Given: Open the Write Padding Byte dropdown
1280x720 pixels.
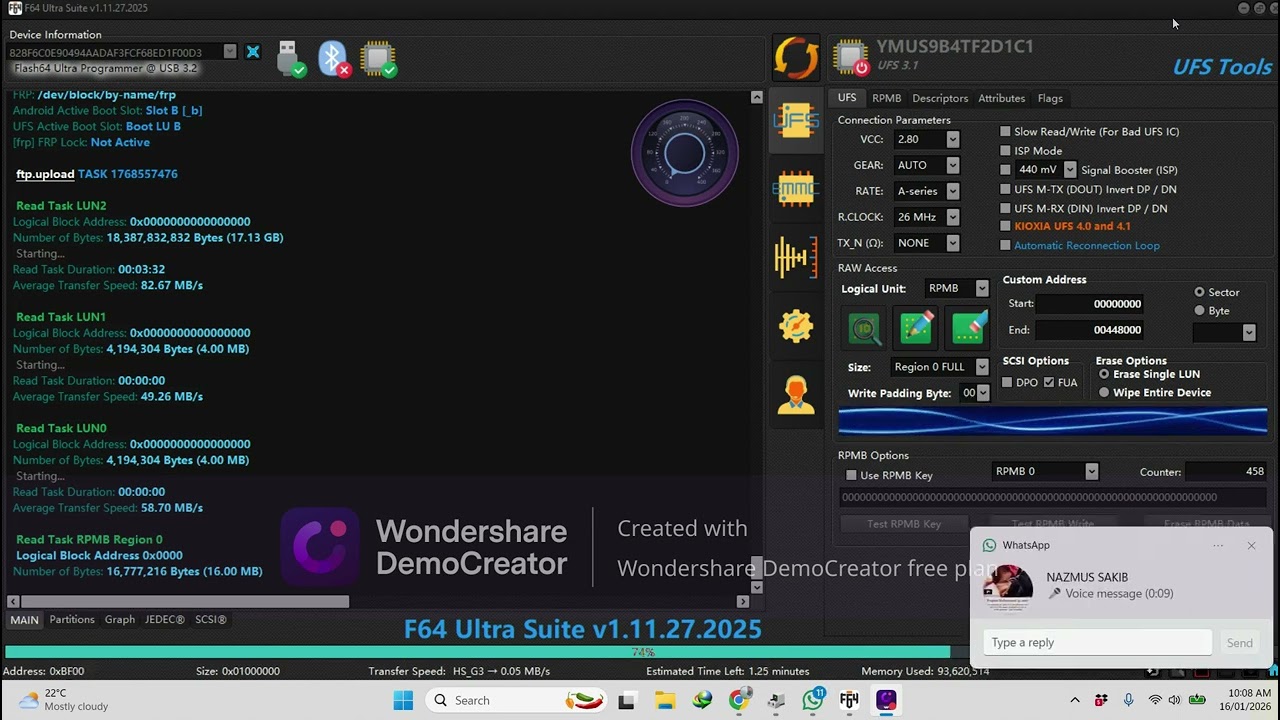Looking at the screenshot, I should point(982,393).
